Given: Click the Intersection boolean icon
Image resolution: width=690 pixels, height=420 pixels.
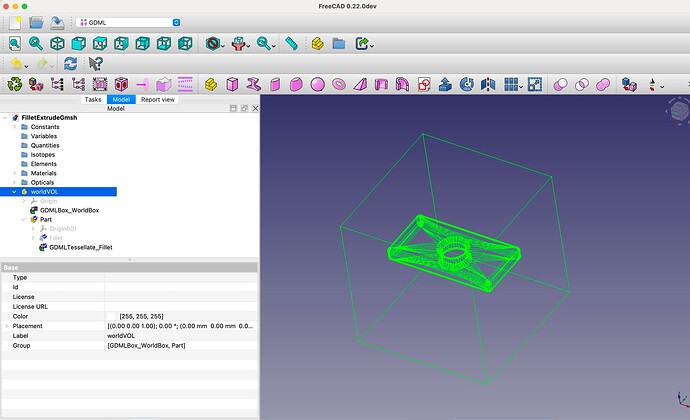Looking at the screenshot, I should click(582, 84).
